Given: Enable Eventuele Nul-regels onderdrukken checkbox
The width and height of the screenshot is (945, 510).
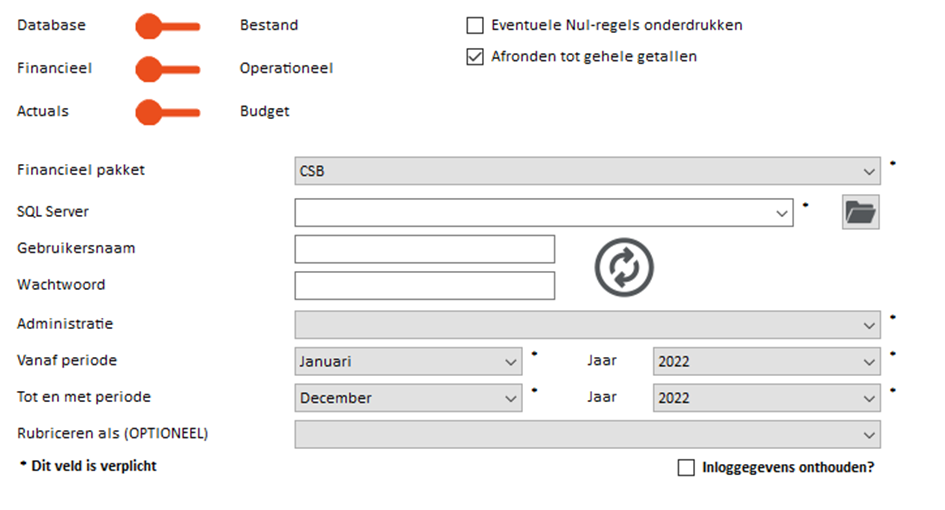Looking at the screenshot, I should pos(475,25).
